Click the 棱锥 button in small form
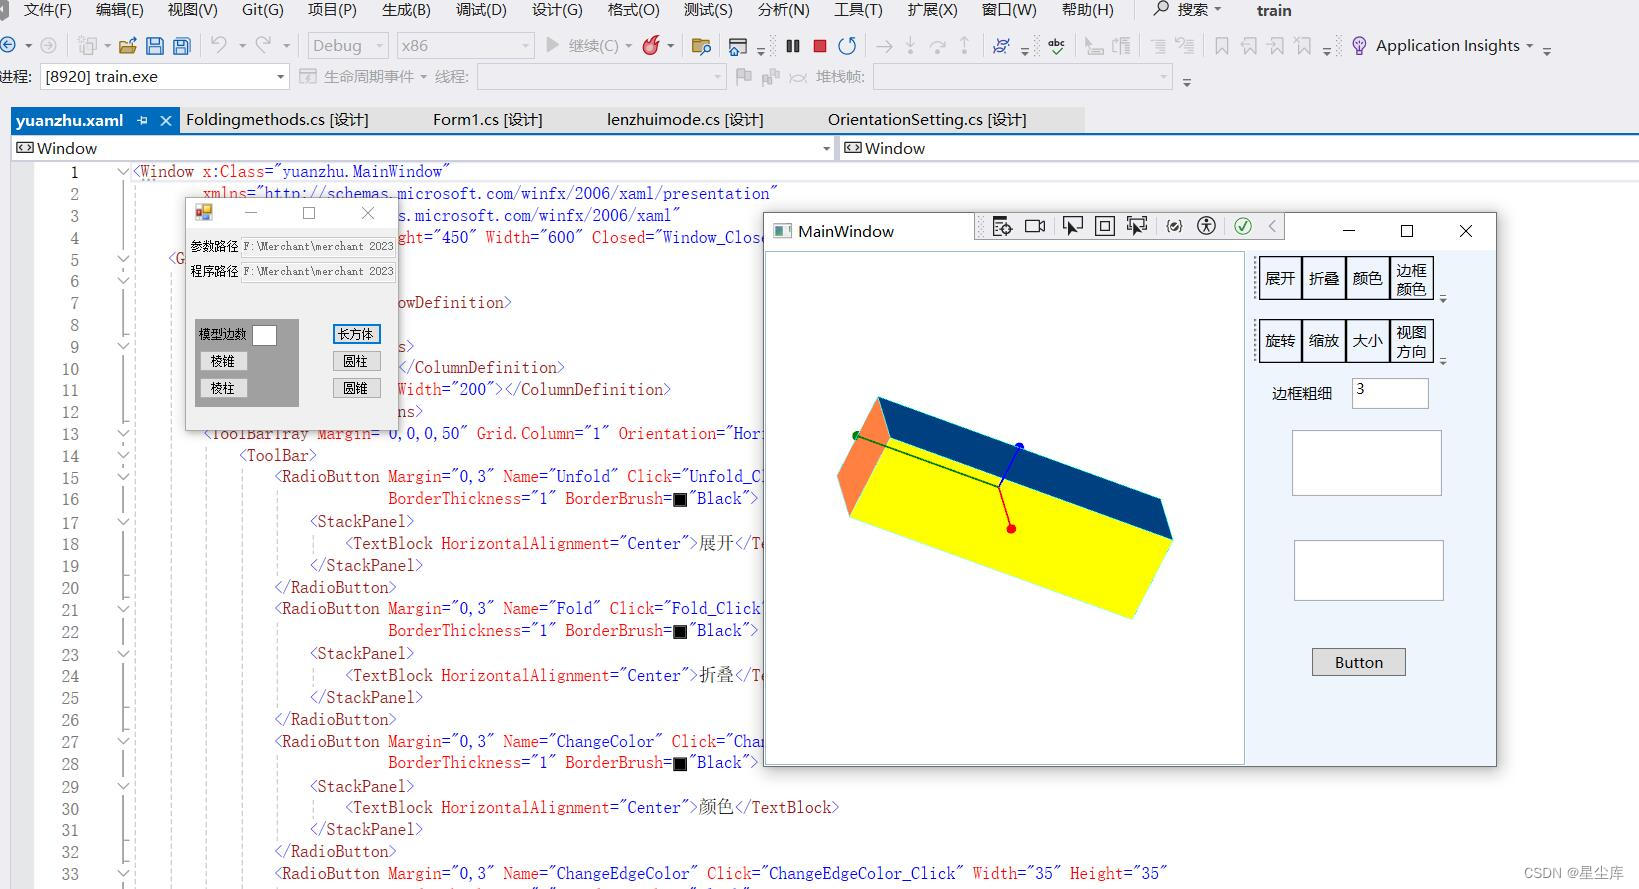Screen dimensions: 1639x889 (x=223, y=361)
